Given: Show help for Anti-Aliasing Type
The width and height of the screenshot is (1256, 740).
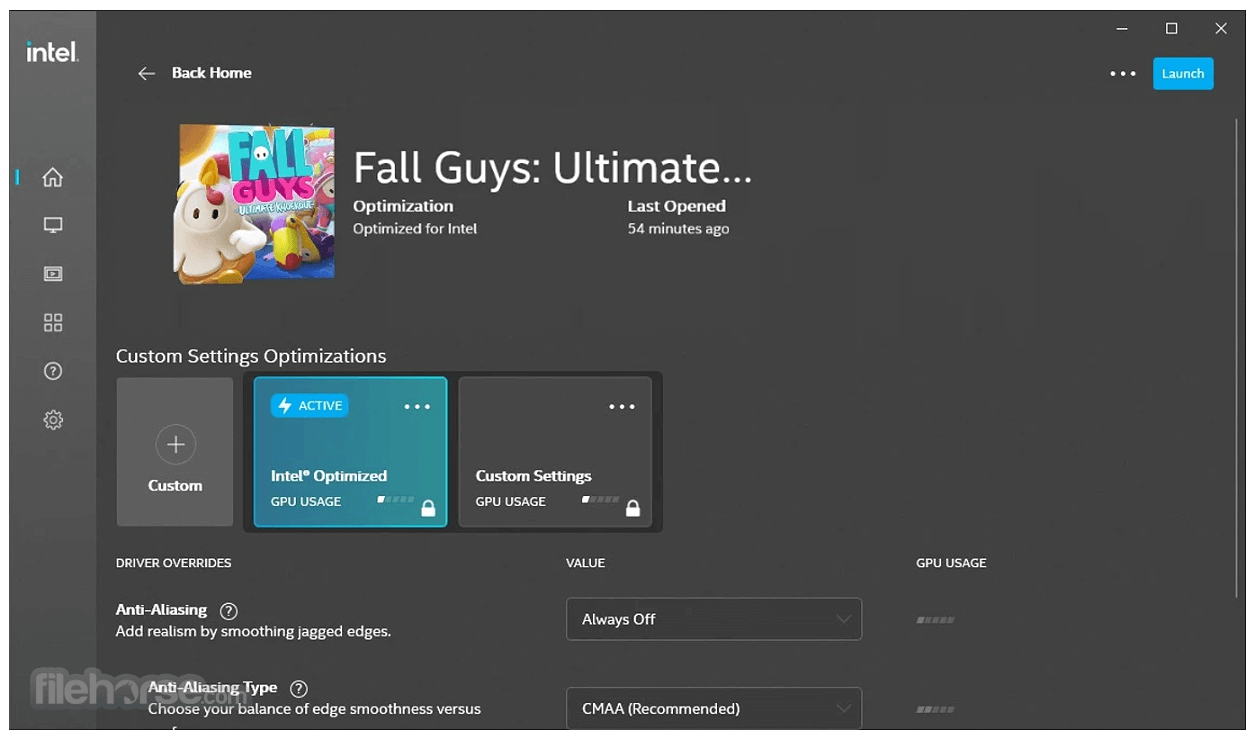Looking at the screenshot, I should 298,688.
